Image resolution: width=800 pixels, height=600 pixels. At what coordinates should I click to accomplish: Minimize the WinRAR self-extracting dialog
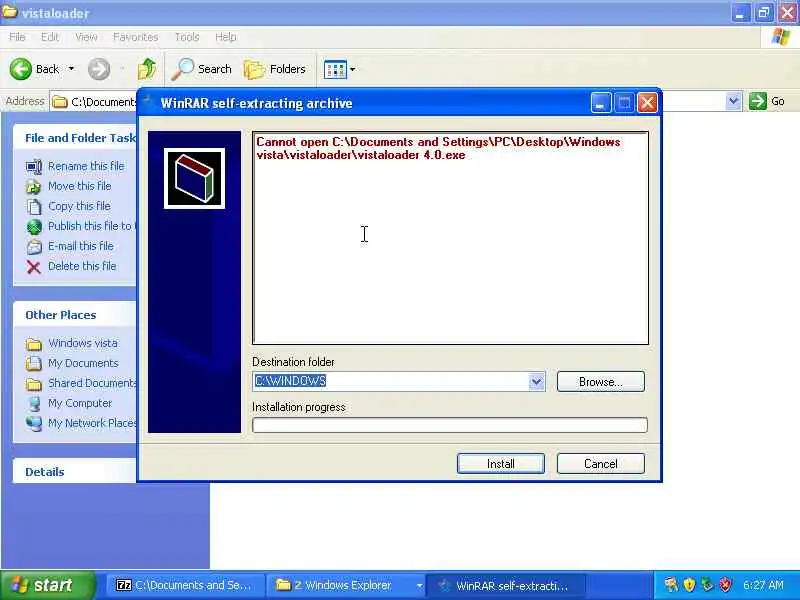tap(601, 103)
